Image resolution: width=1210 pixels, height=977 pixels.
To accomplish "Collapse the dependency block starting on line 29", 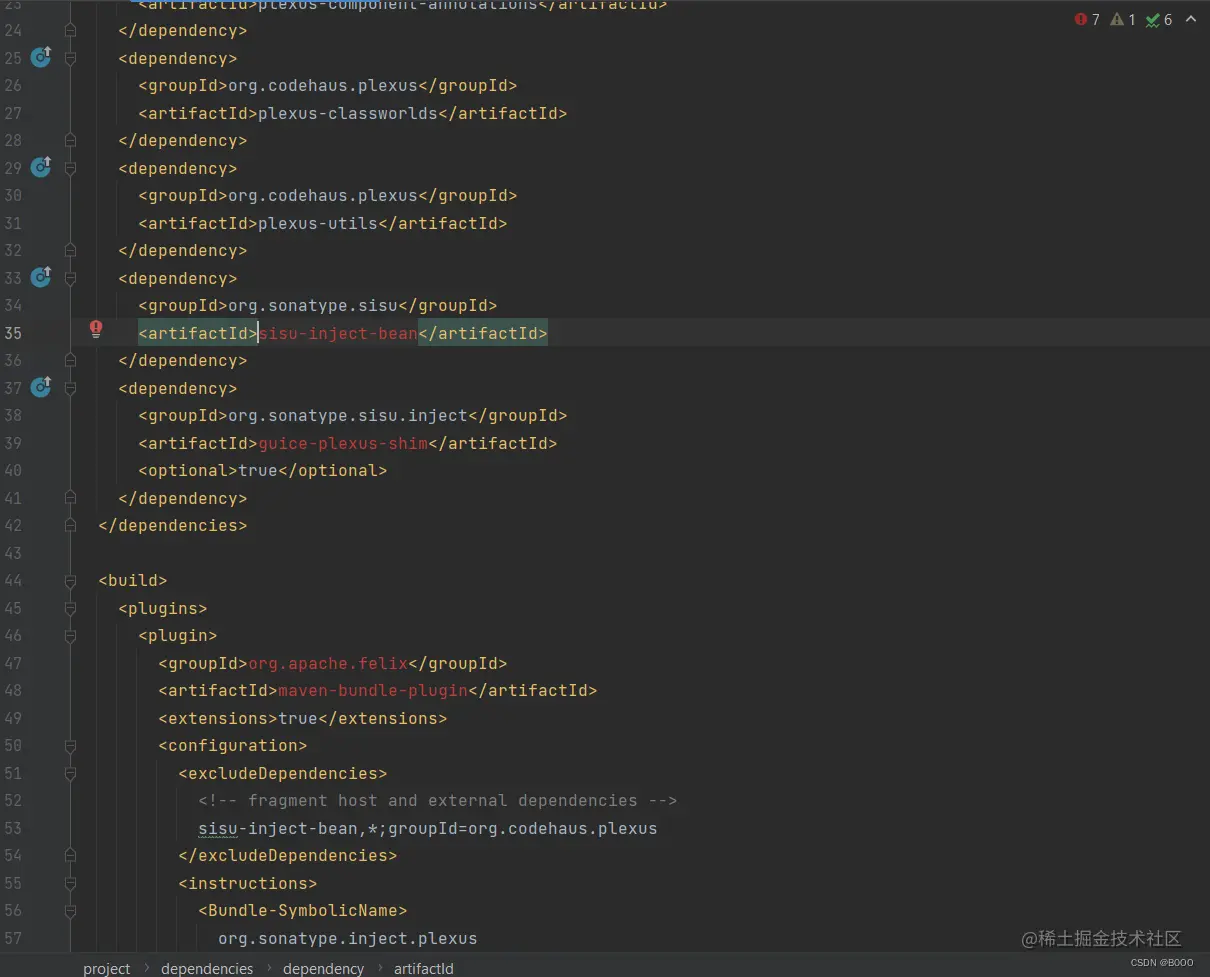I will 70,168.
